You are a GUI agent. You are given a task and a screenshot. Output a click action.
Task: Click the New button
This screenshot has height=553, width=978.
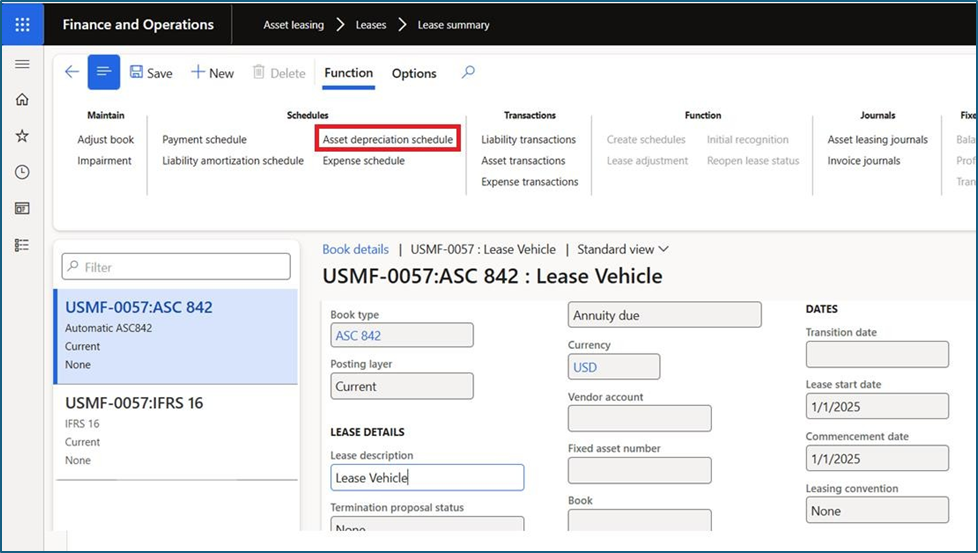(x=212, y=73)
